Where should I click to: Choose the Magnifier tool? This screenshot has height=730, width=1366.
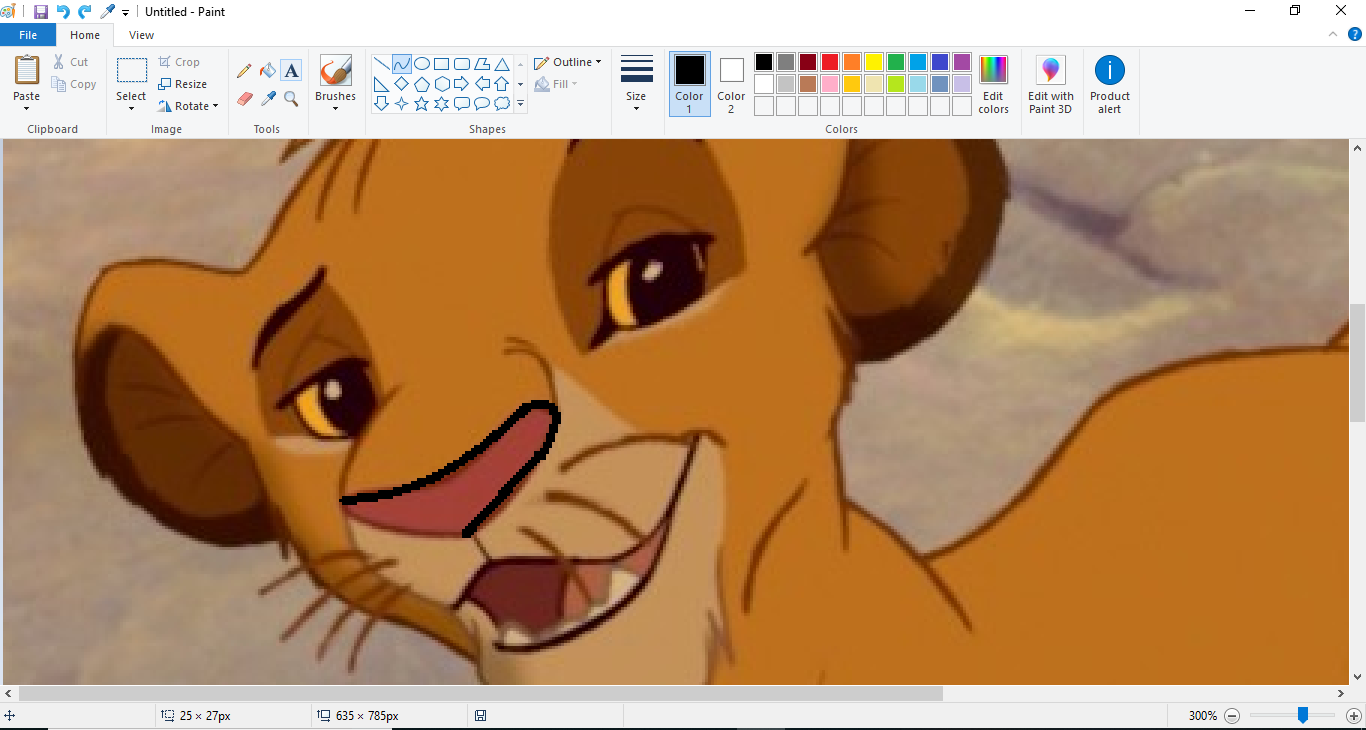291,98
